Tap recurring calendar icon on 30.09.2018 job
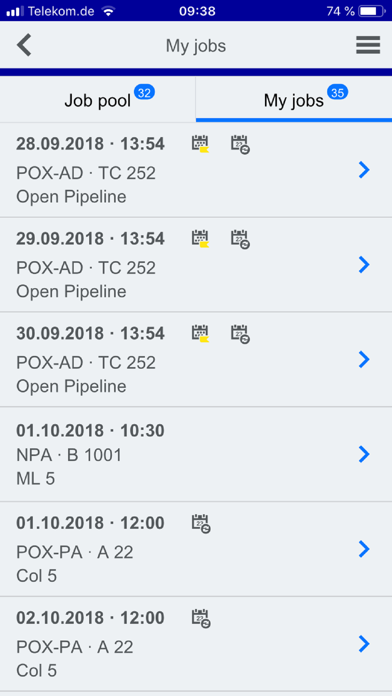 240,334
